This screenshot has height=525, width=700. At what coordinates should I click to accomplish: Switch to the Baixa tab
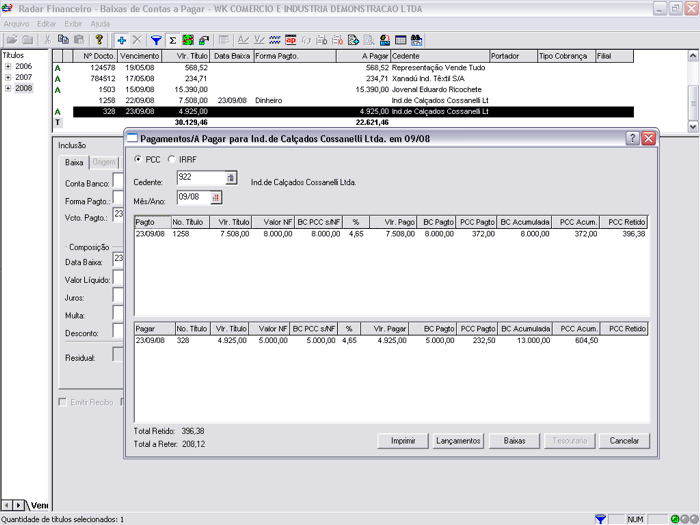[74, 162]
